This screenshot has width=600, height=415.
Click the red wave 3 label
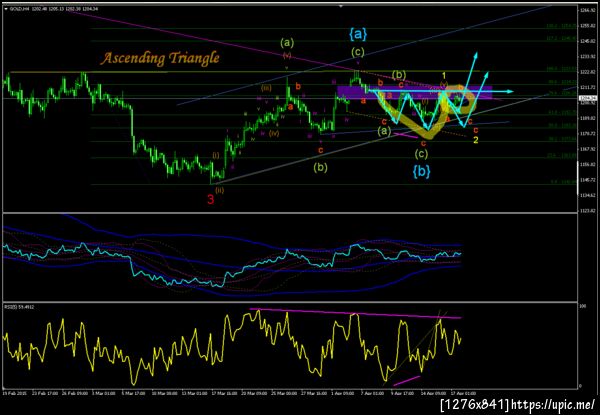[x=210, y=199]
